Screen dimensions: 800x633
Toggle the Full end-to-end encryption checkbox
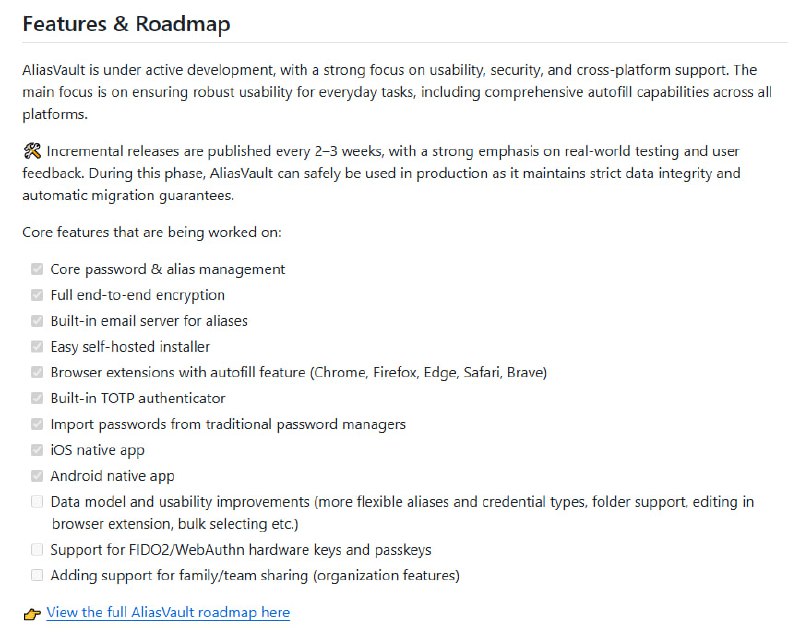[x=37, y=295]
